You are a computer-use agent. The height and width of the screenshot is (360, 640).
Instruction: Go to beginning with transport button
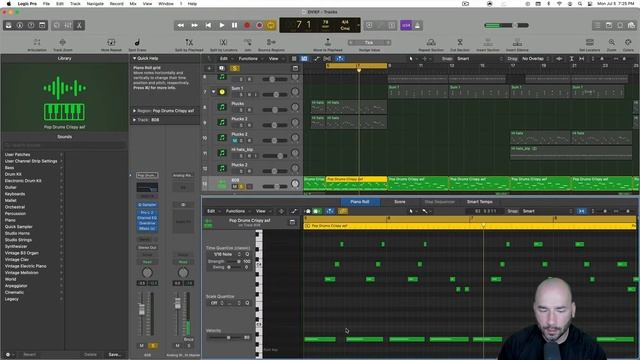pyautogui.click(x=208, y=25)
